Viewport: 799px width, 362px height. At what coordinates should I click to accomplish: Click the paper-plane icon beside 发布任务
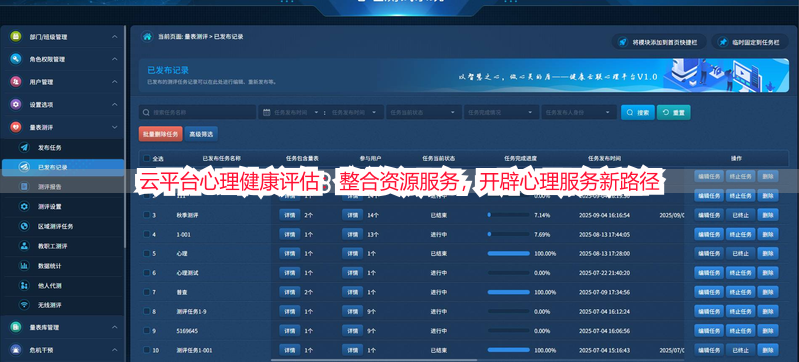pyautogui.click(x=24, y=147)
